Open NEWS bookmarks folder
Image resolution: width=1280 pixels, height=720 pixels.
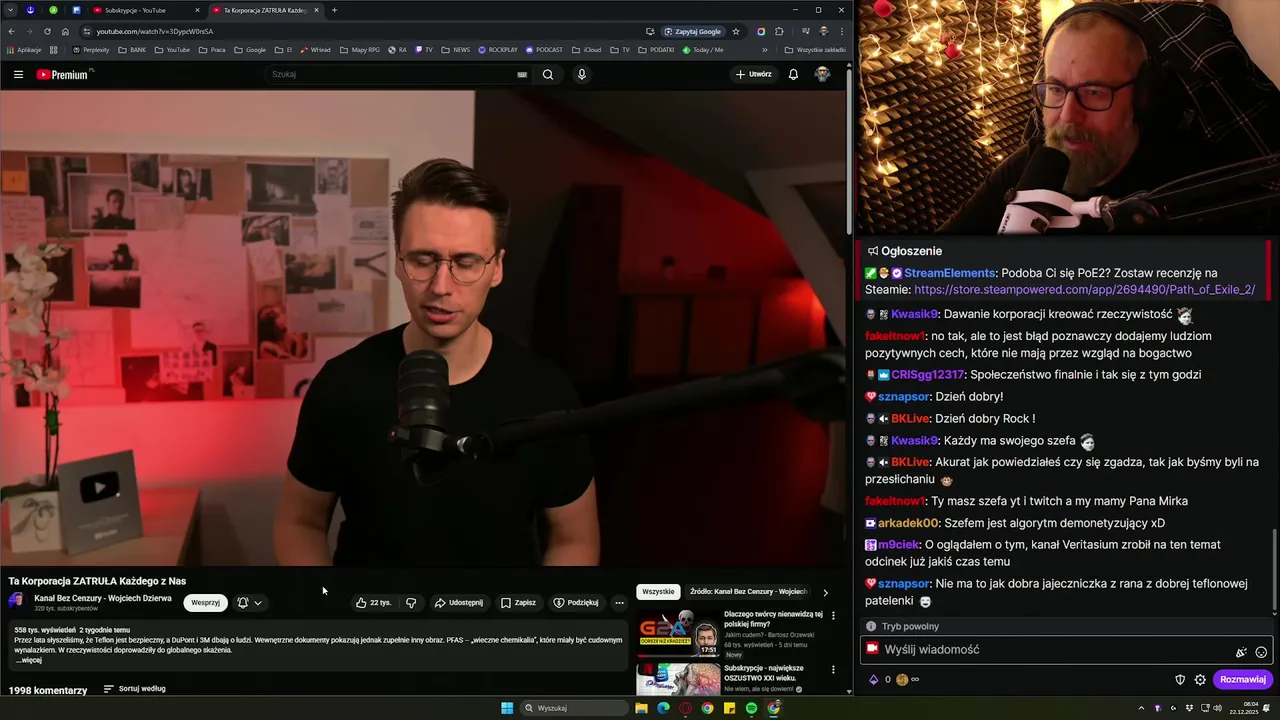click(x=455, y=50)
